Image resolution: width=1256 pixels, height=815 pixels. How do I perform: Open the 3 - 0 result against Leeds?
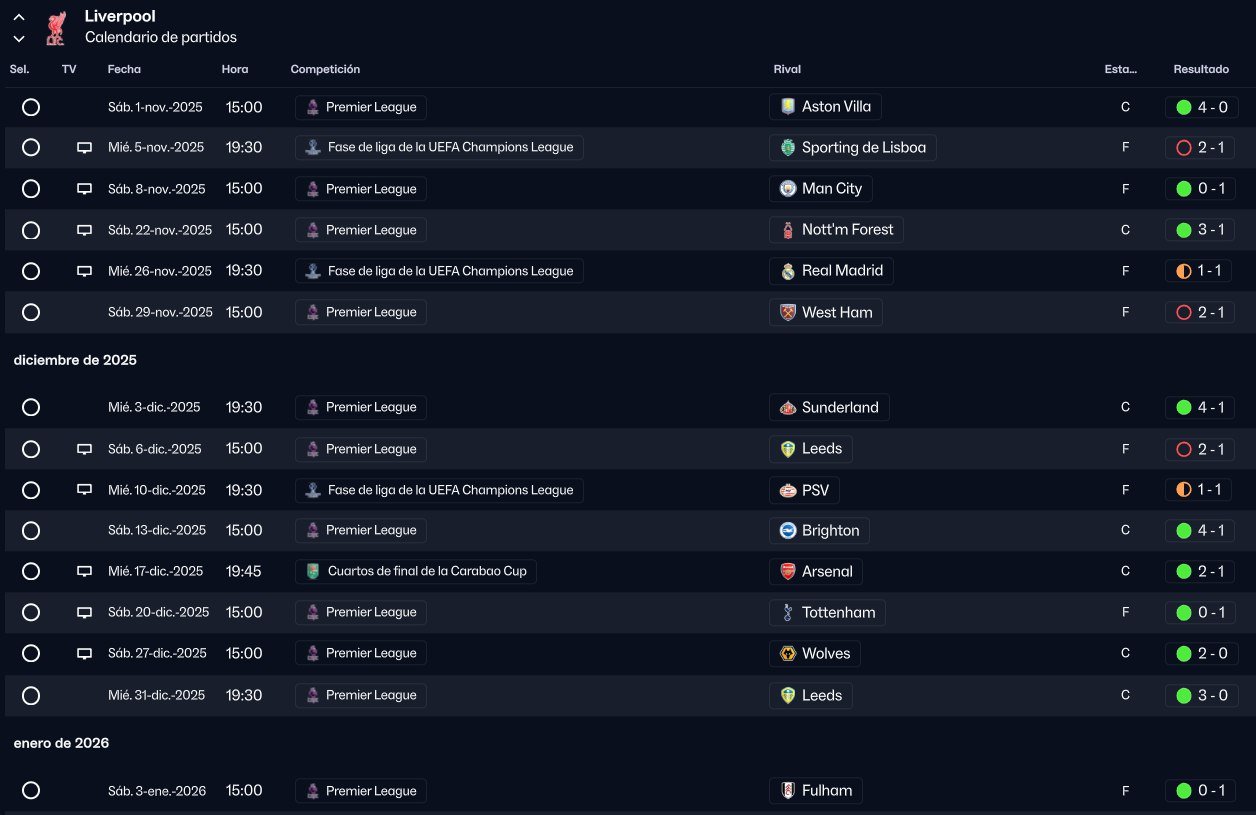[1200, 695]
